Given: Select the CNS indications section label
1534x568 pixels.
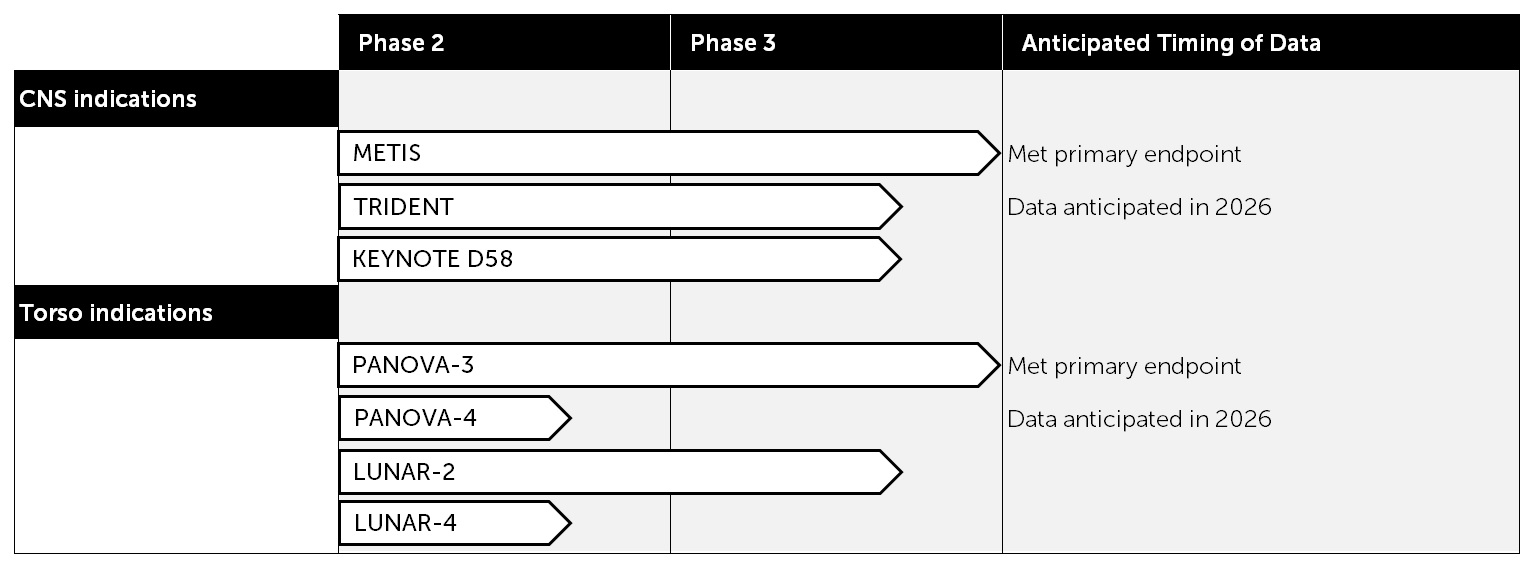Looking at the screenshot, I should click(x=108, y=99).
